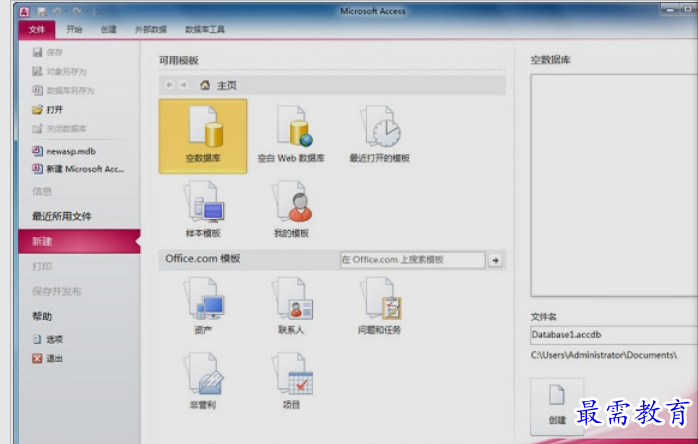This screenshot has height=444, width=698.
Task: Open recent file newasp.mdb
Action: [x=64, y=151]
